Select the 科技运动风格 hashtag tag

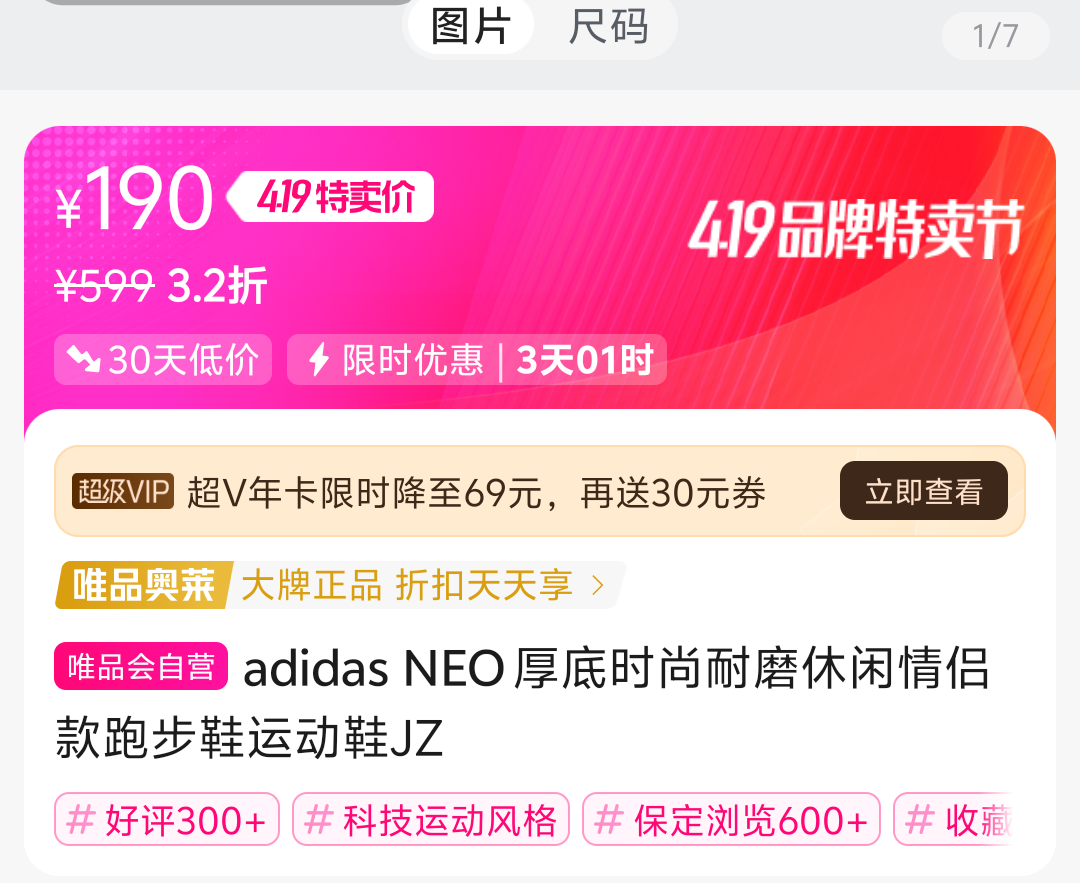tap(430, 820)
